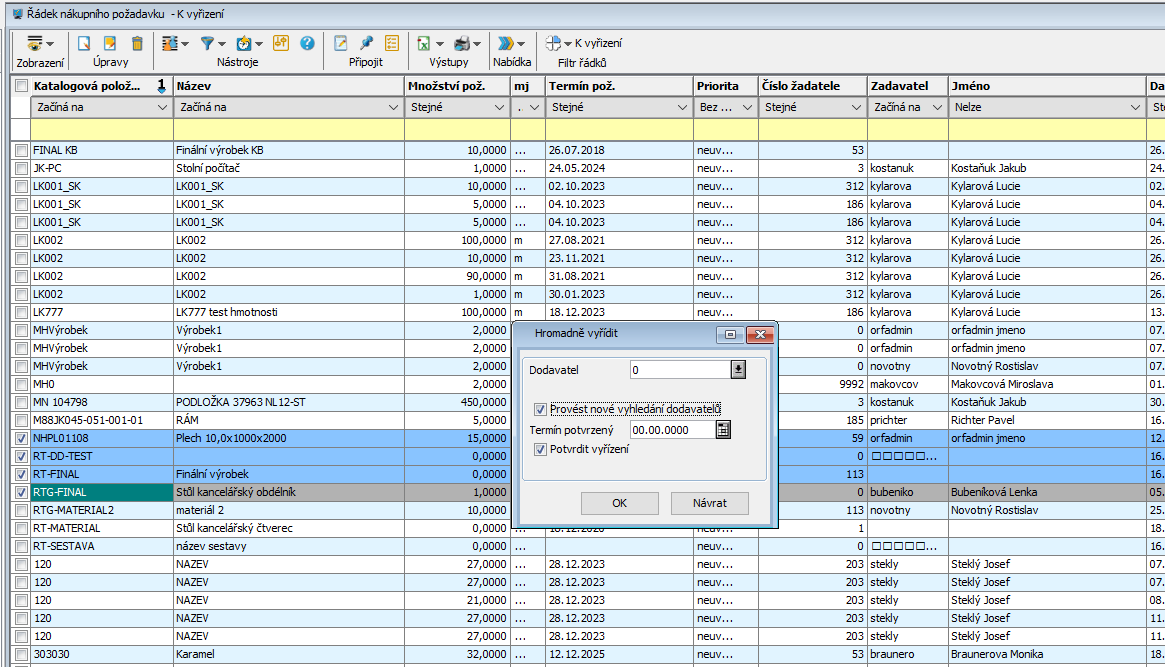Click the Excel export icon in Výstupy
This screenshot has width=1165, height=667.
[x=425, y=44]
